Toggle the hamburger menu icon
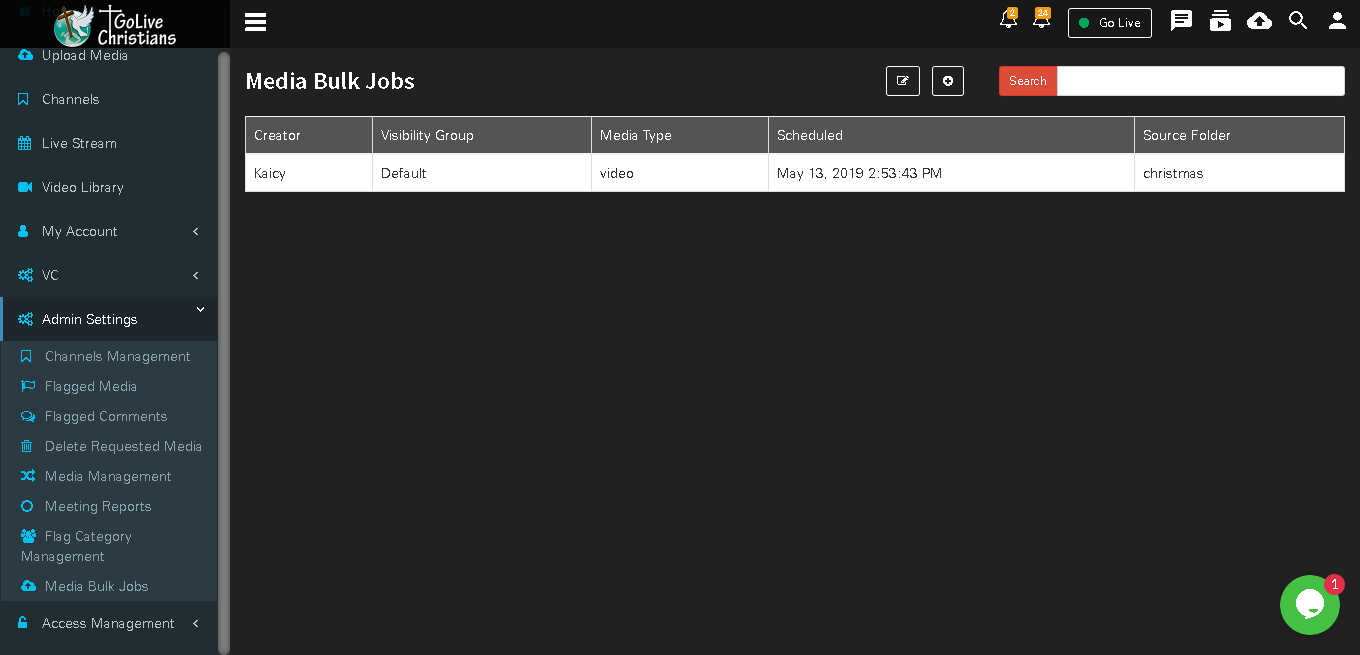The image size is (1360, 655). coord(255,22)
